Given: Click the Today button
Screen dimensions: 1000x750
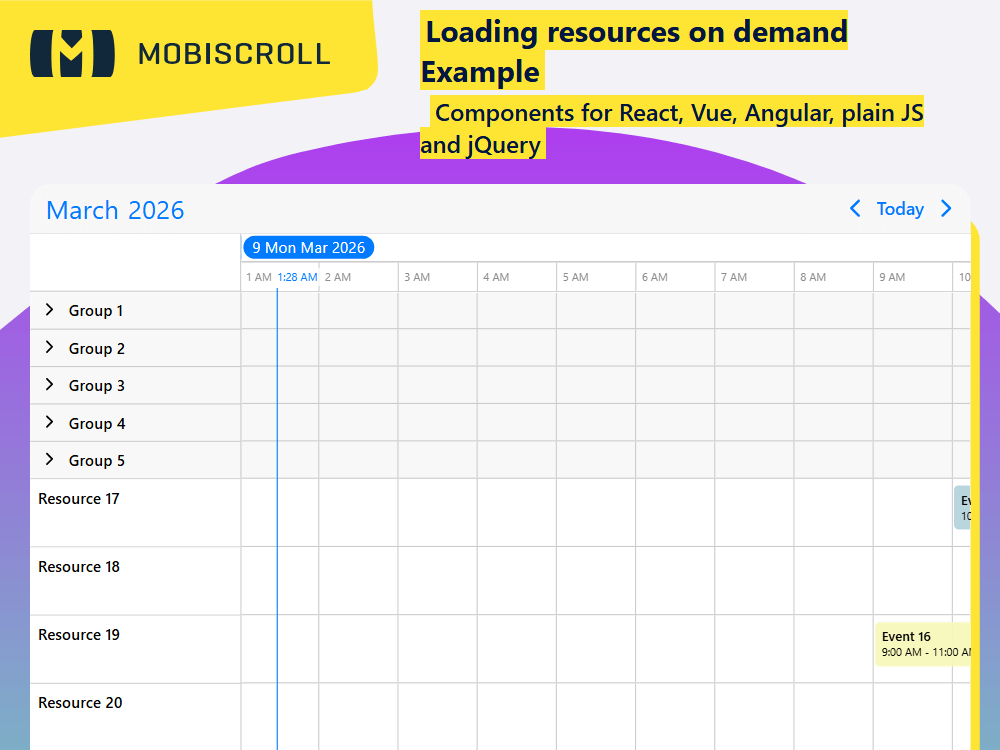Looking at the screenshot, I should (x=900, y=209).
